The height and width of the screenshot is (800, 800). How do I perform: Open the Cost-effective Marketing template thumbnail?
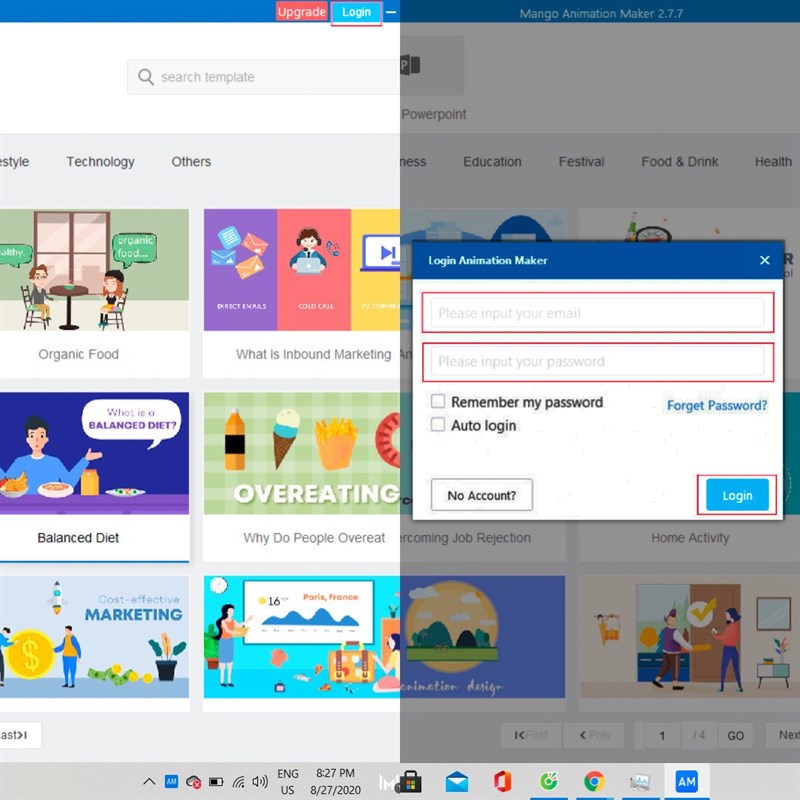coord(94,637)
